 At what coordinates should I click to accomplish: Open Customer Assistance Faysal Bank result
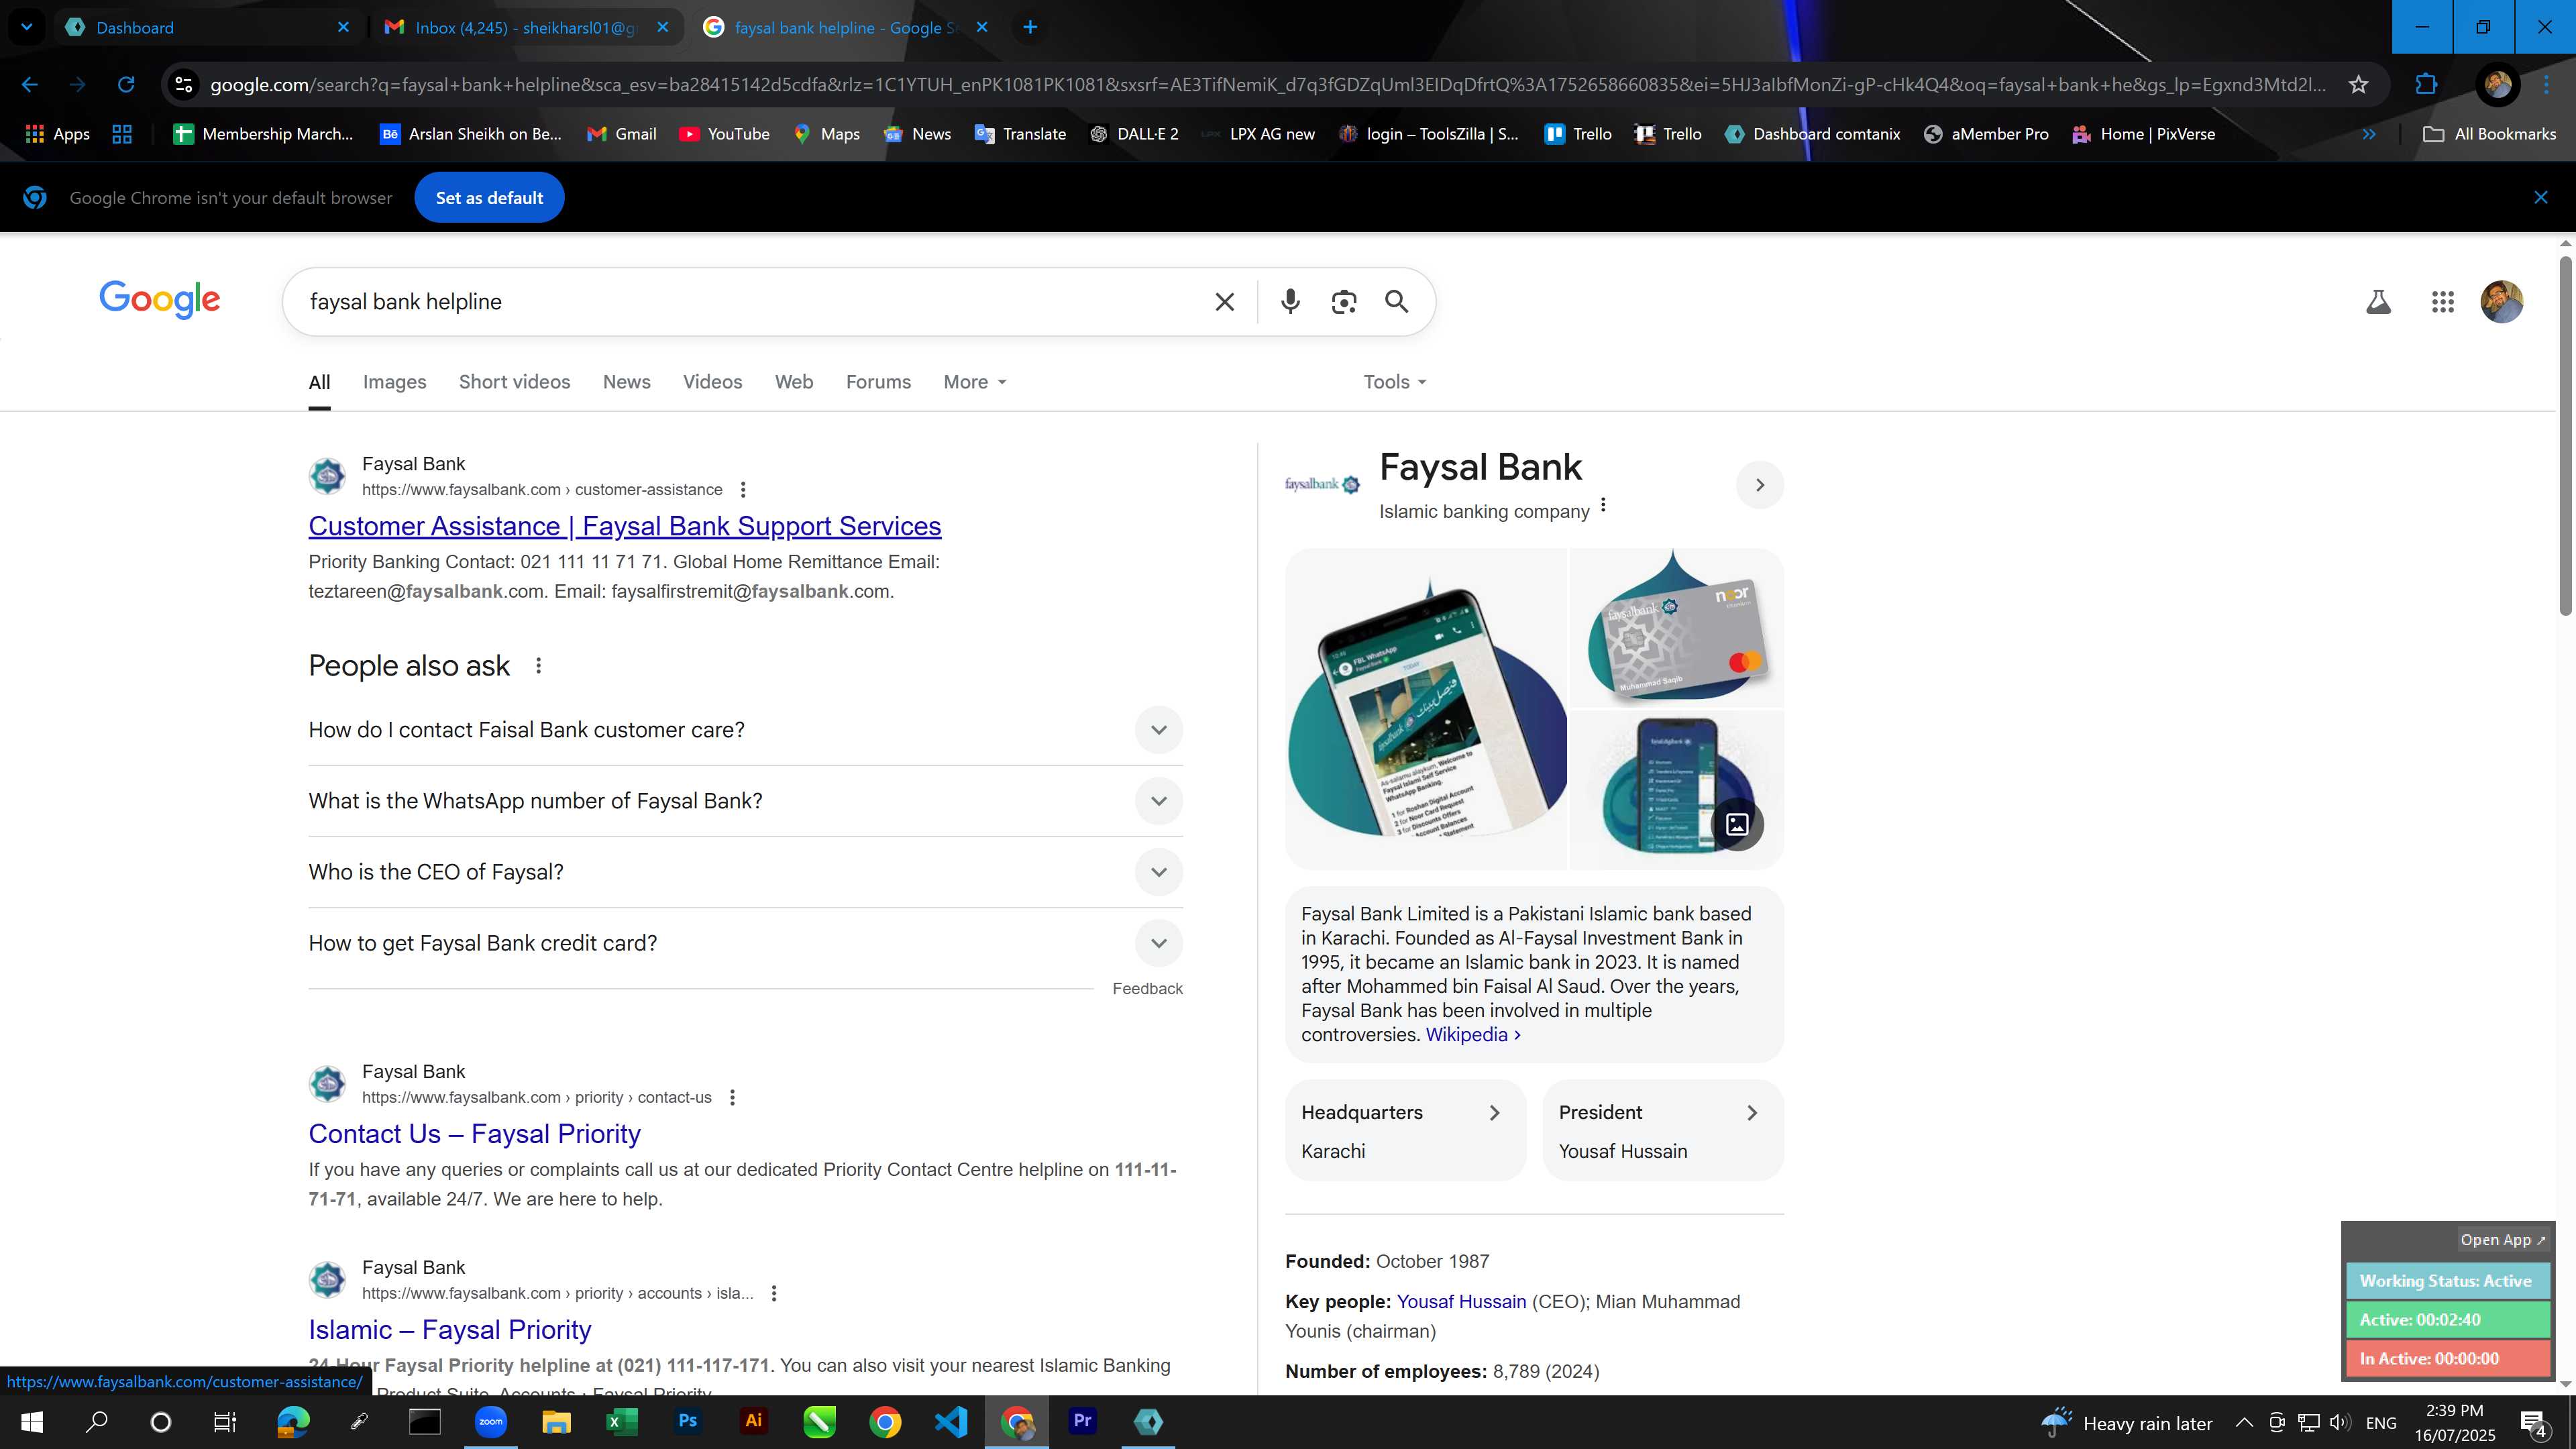[625, 526]
